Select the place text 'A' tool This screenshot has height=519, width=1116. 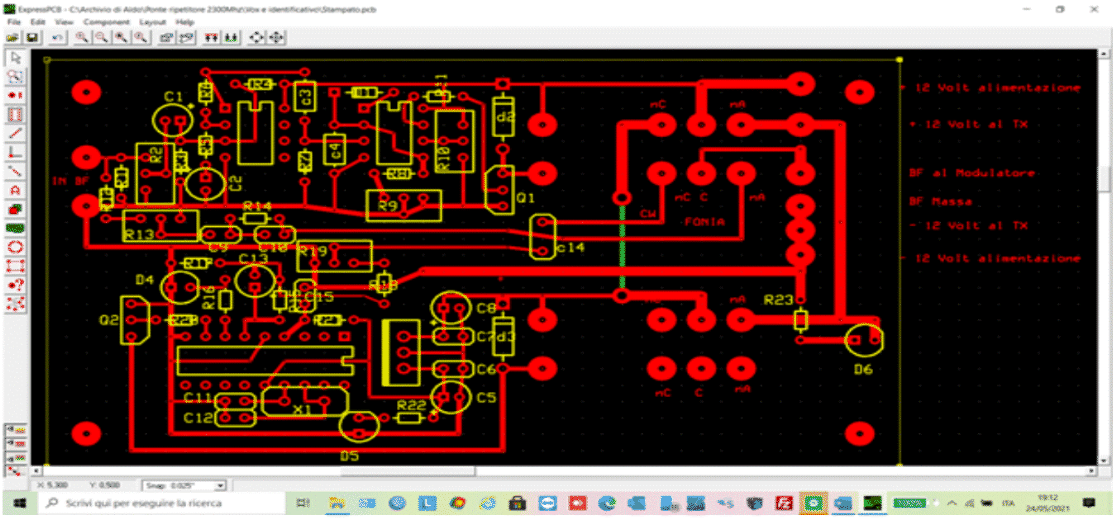[15, 190]
